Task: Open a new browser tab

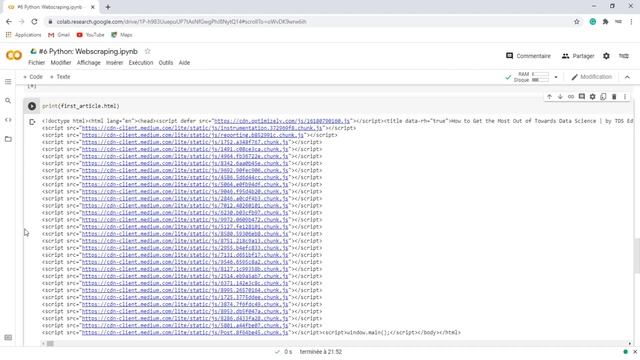Action: point(108,7)
